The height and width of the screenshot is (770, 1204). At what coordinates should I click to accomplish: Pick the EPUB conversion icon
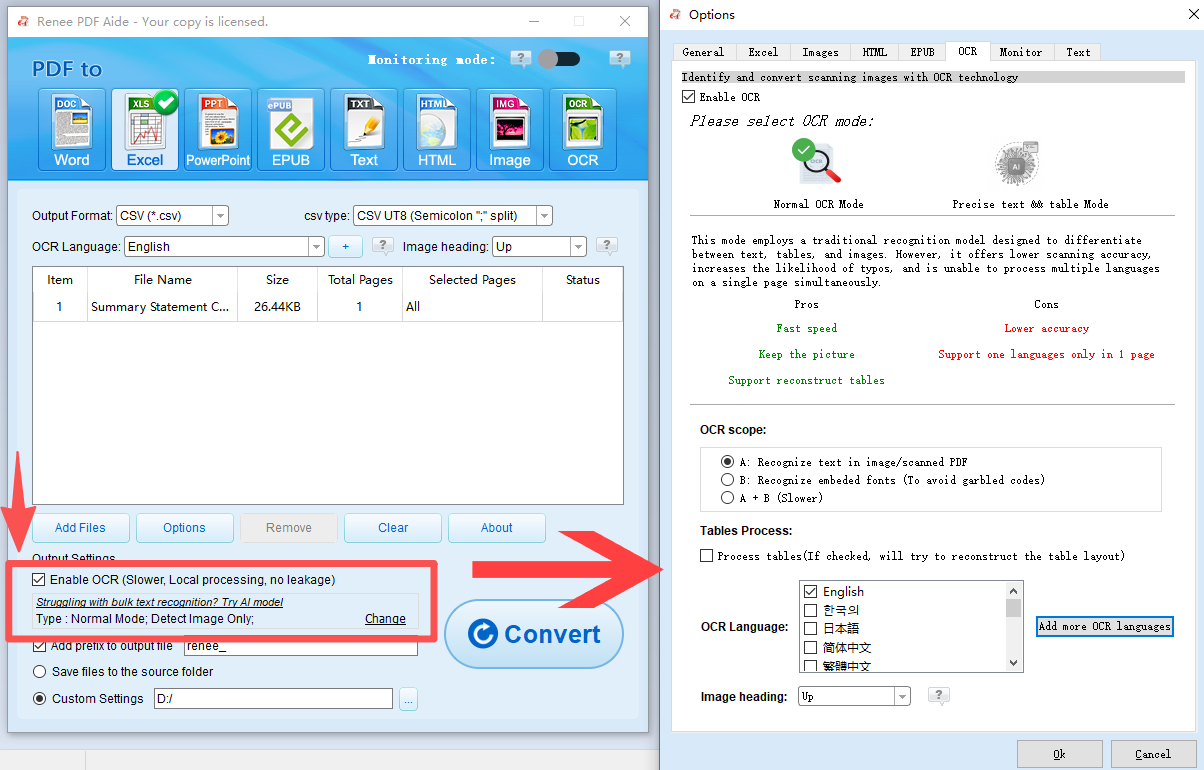pos(290,128)
